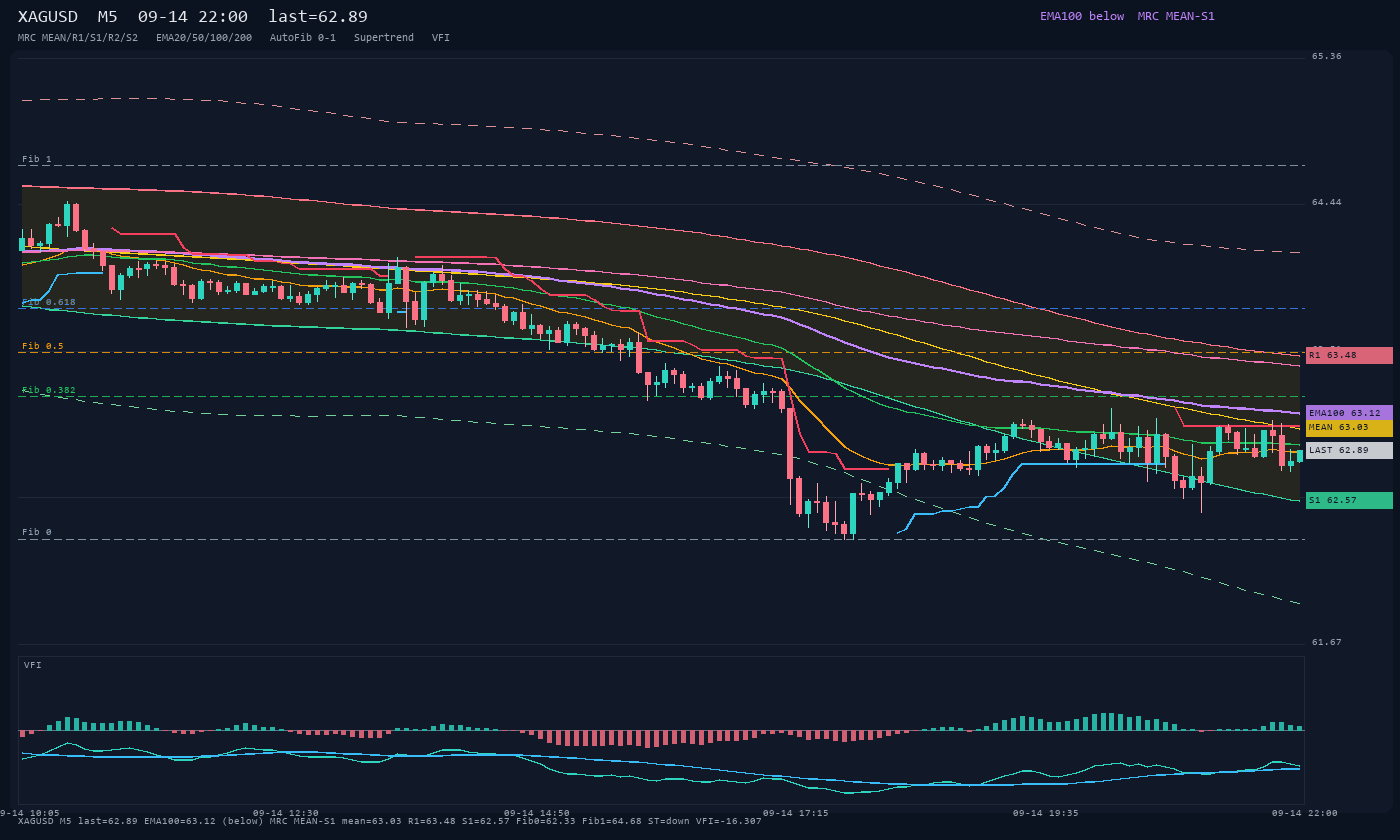Click the "09-14 22:00" time axis label
Image resolution: width=1400 pixels, height=840 pixels.
(1305, 813)
